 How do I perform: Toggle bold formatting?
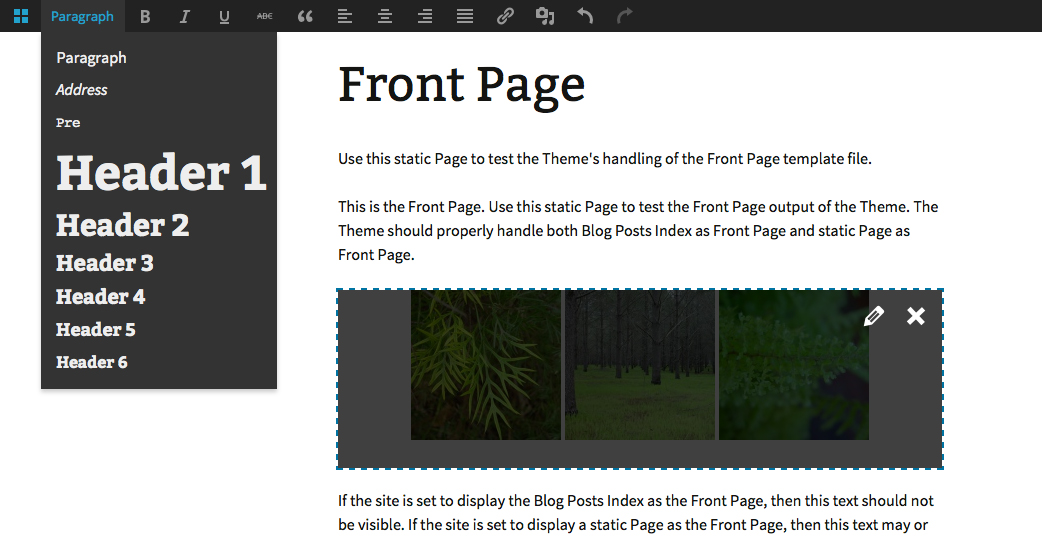pyautogui.click(x=145, y=17)
